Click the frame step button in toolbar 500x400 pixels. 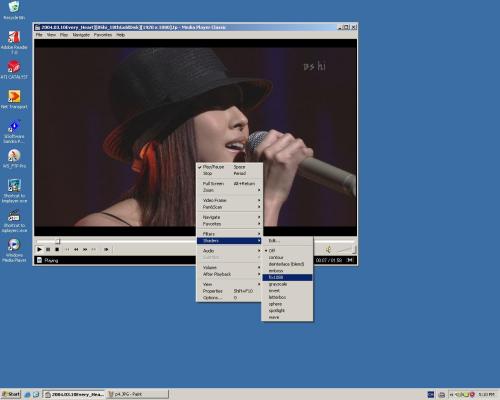[x=106, y=249]
